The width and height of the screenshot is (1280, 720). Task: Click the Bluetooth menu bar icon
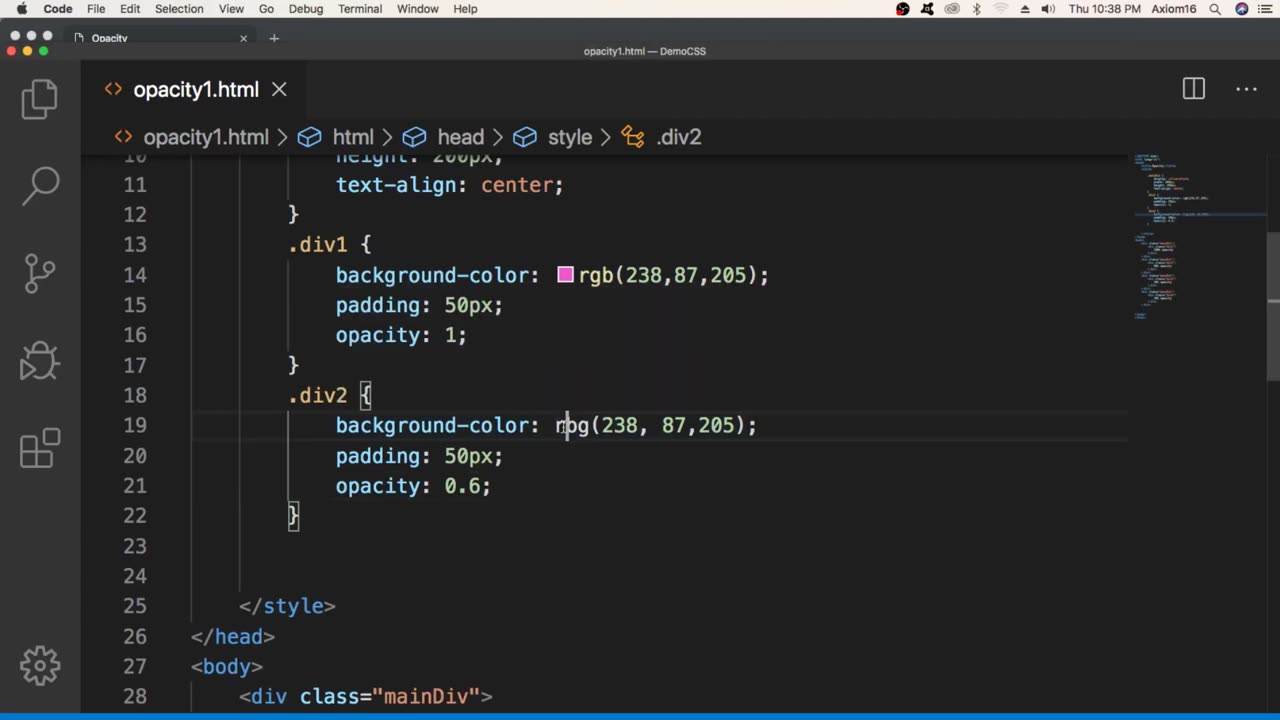[x=976, y=9]
